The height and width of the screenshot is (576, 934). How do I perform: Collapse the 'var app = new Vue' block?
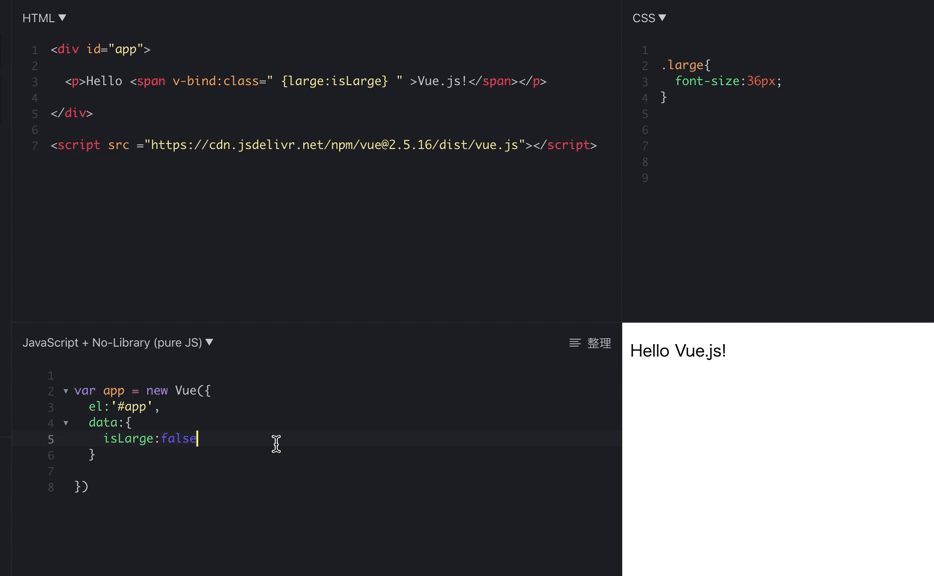[x=66, y=391]
